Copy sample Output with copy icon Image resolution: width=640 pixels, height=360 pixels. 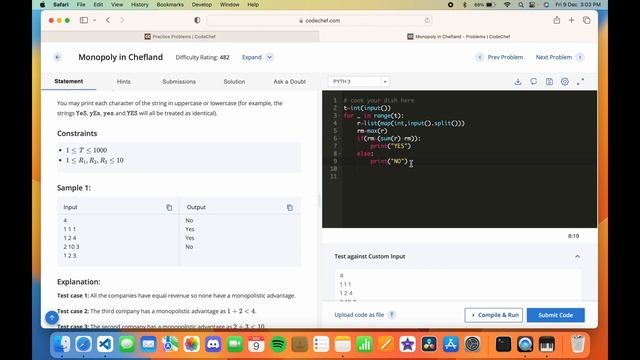[290, 207]
